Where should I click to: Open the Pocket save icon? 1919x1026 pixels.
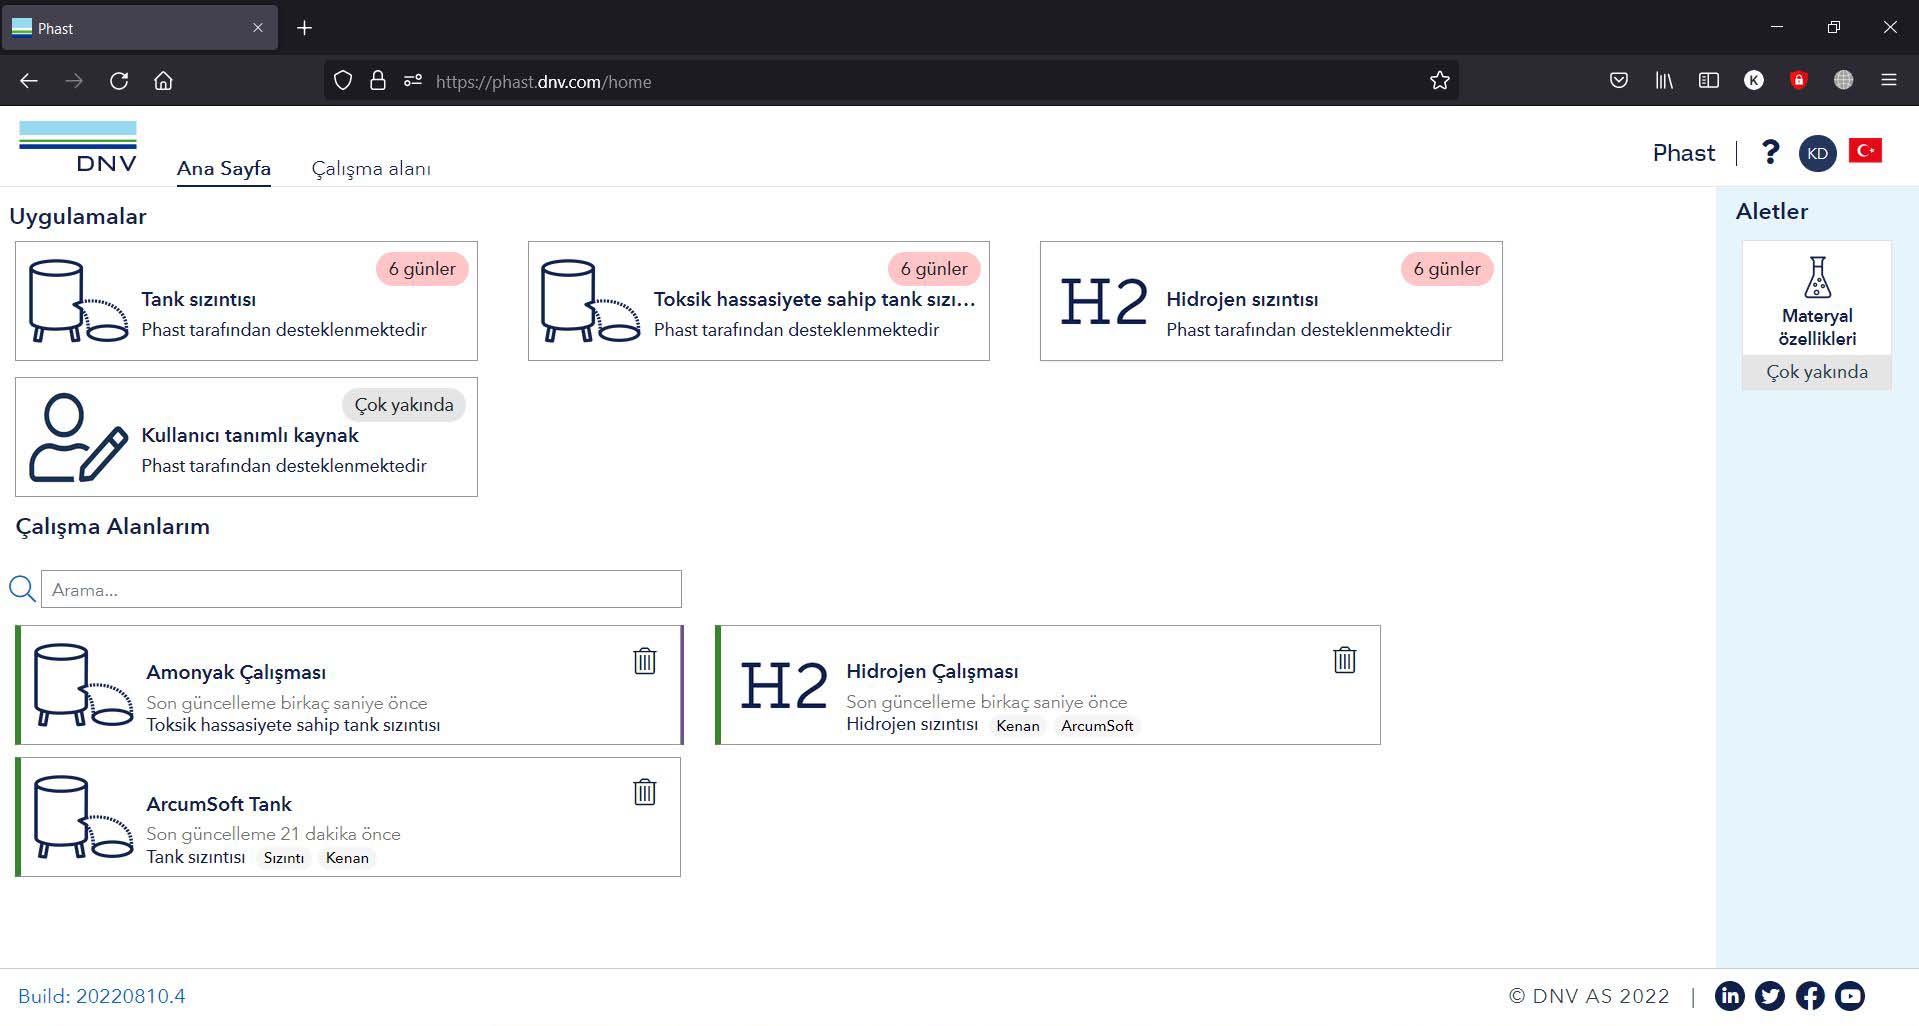pyautogui.click(x=1619, y=81)
